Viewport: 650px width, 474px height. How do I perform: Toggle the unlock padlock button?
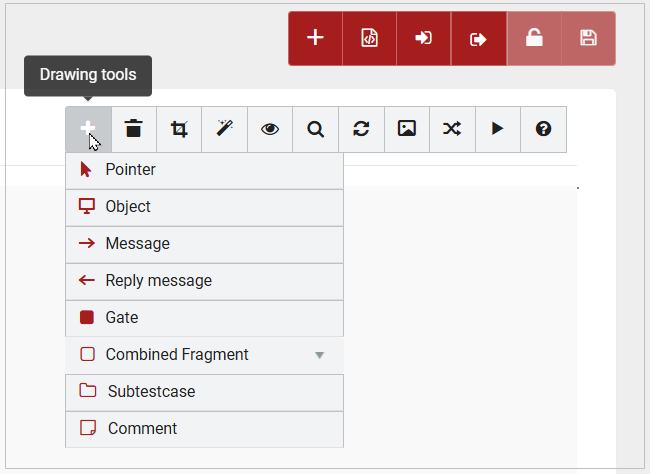(534, 39)
